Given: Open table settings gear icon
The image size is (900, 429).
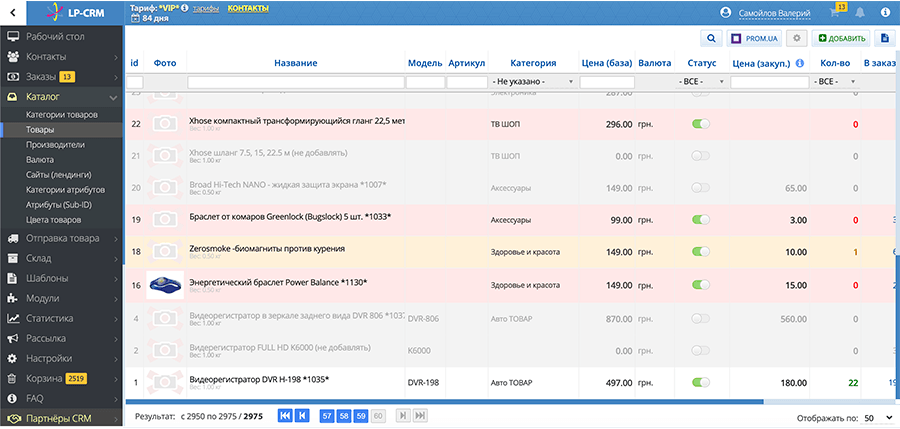Looking at the screenshot, I should pyautogui.click(x=797, y=38).
